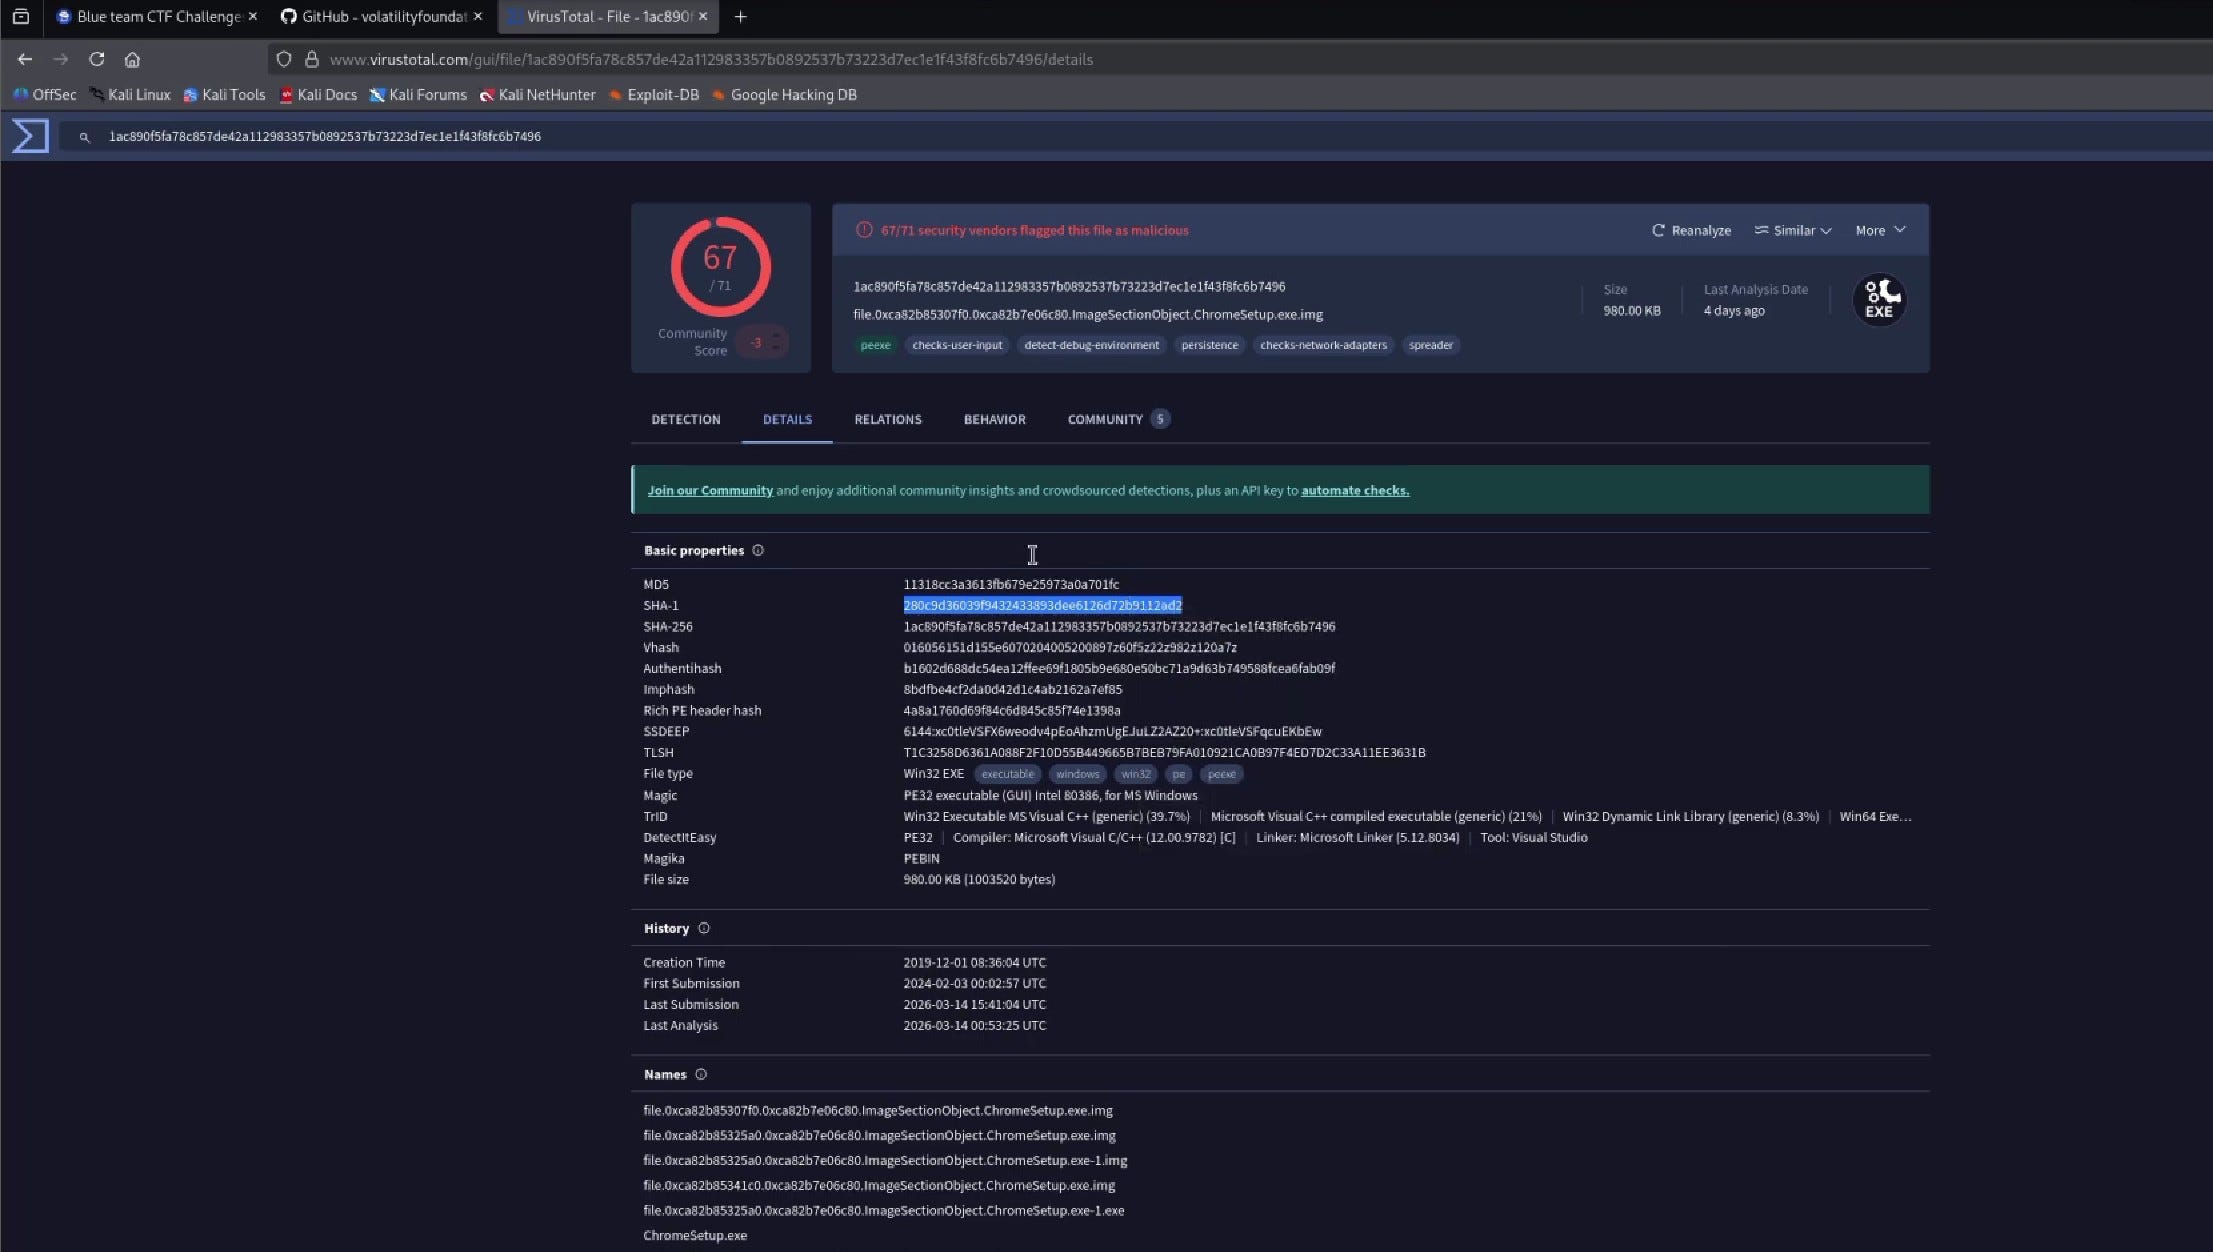Click the padlock site info icon
Image resolution: width=2213 pixels, height=1252 pixels.
coord(312,60)
